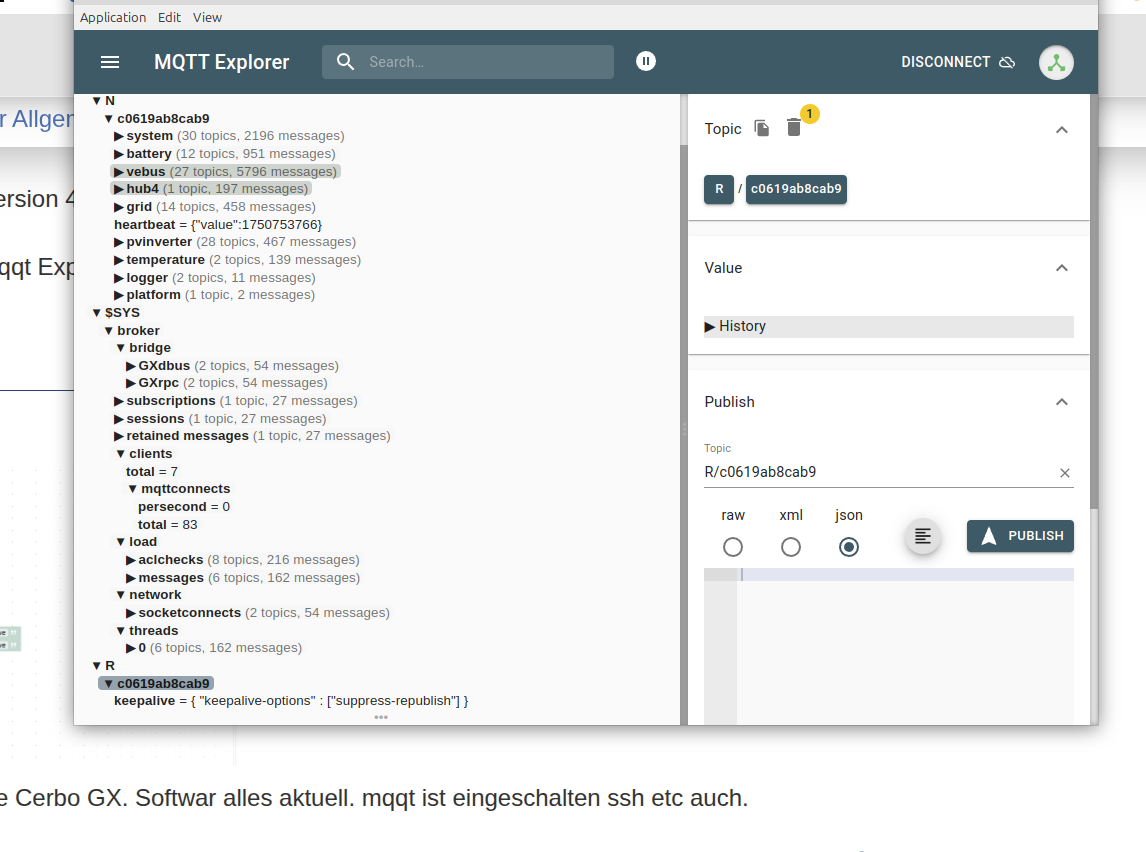Click the tree panel vertical scrollbar
The image size is (1146, 852).
(683, 409)
